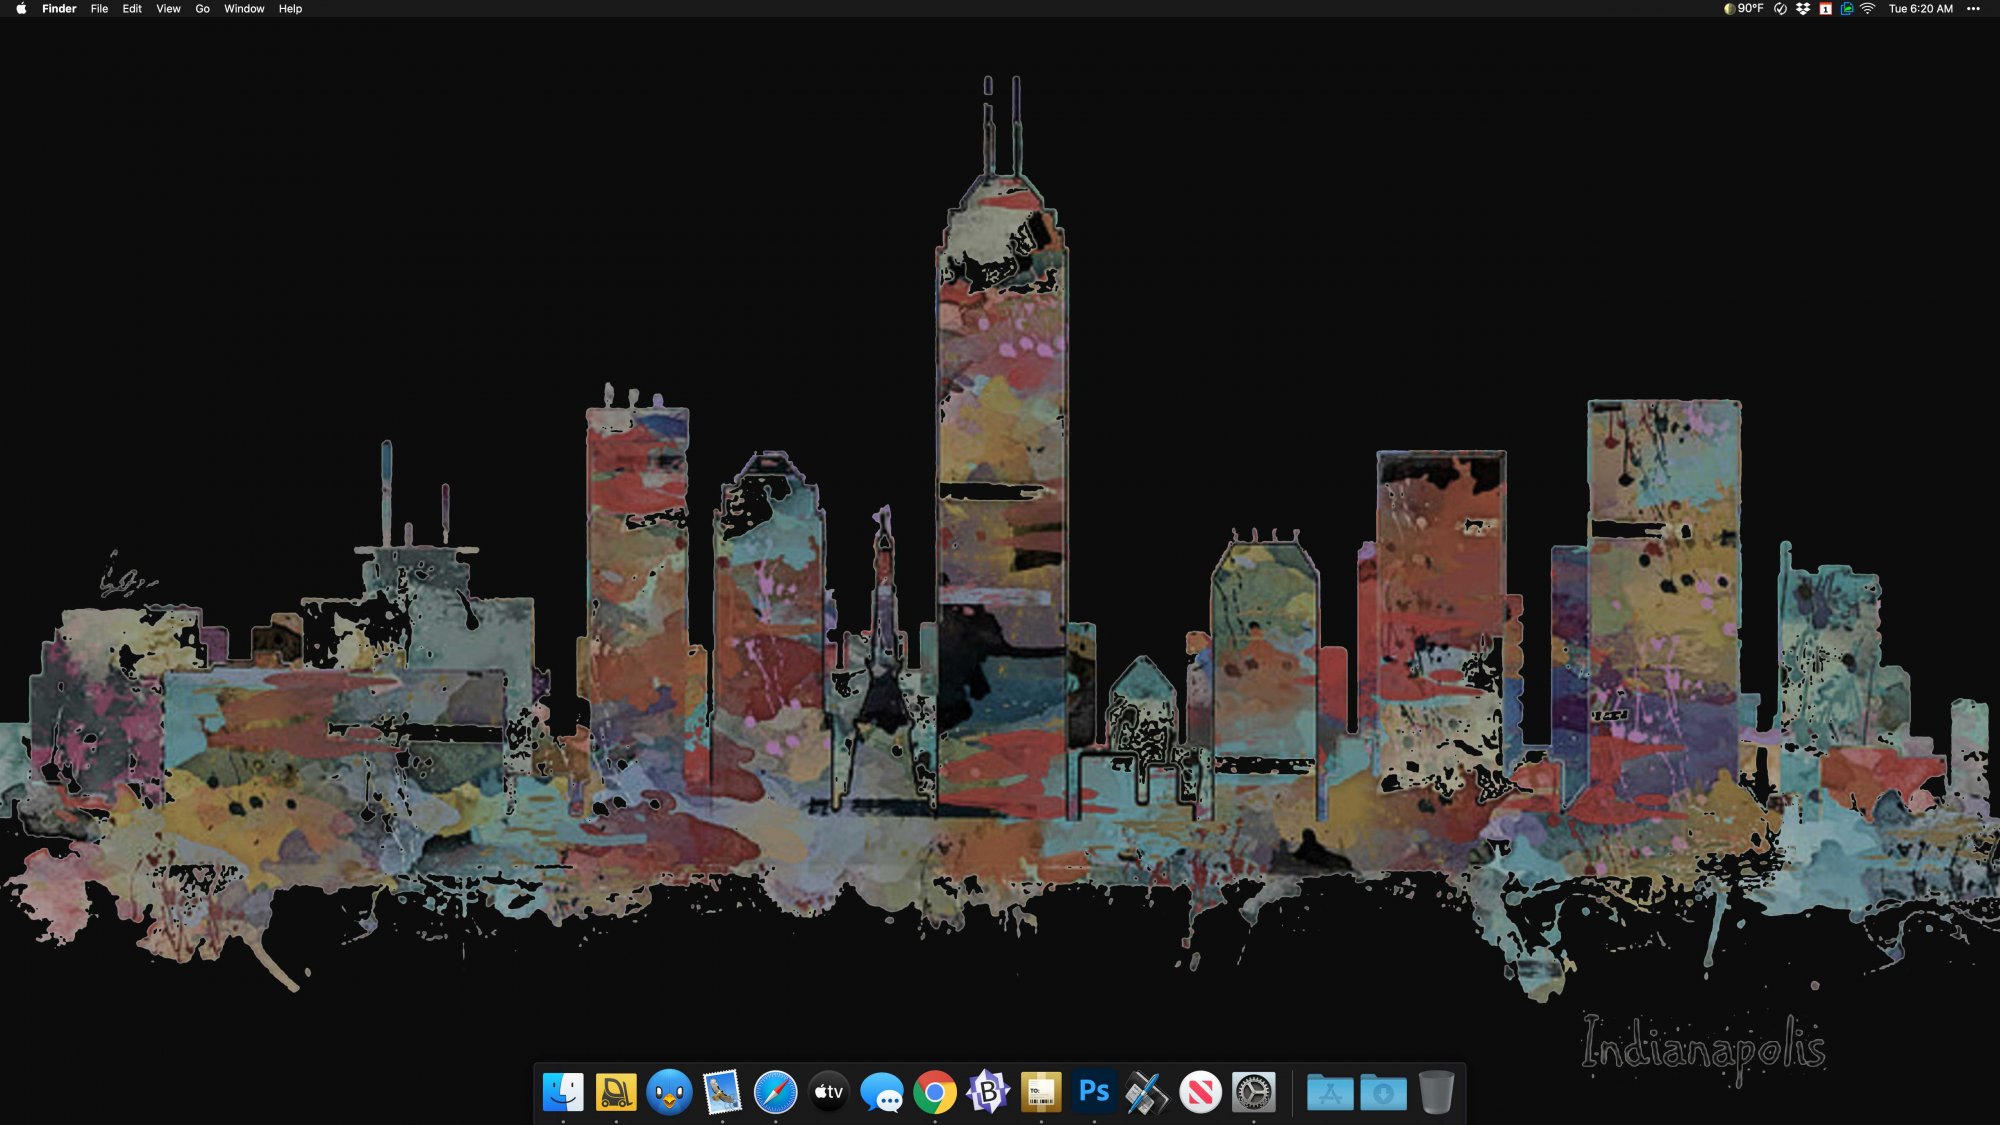Open the calendar menu bar icon

[x=1825, y=8]
